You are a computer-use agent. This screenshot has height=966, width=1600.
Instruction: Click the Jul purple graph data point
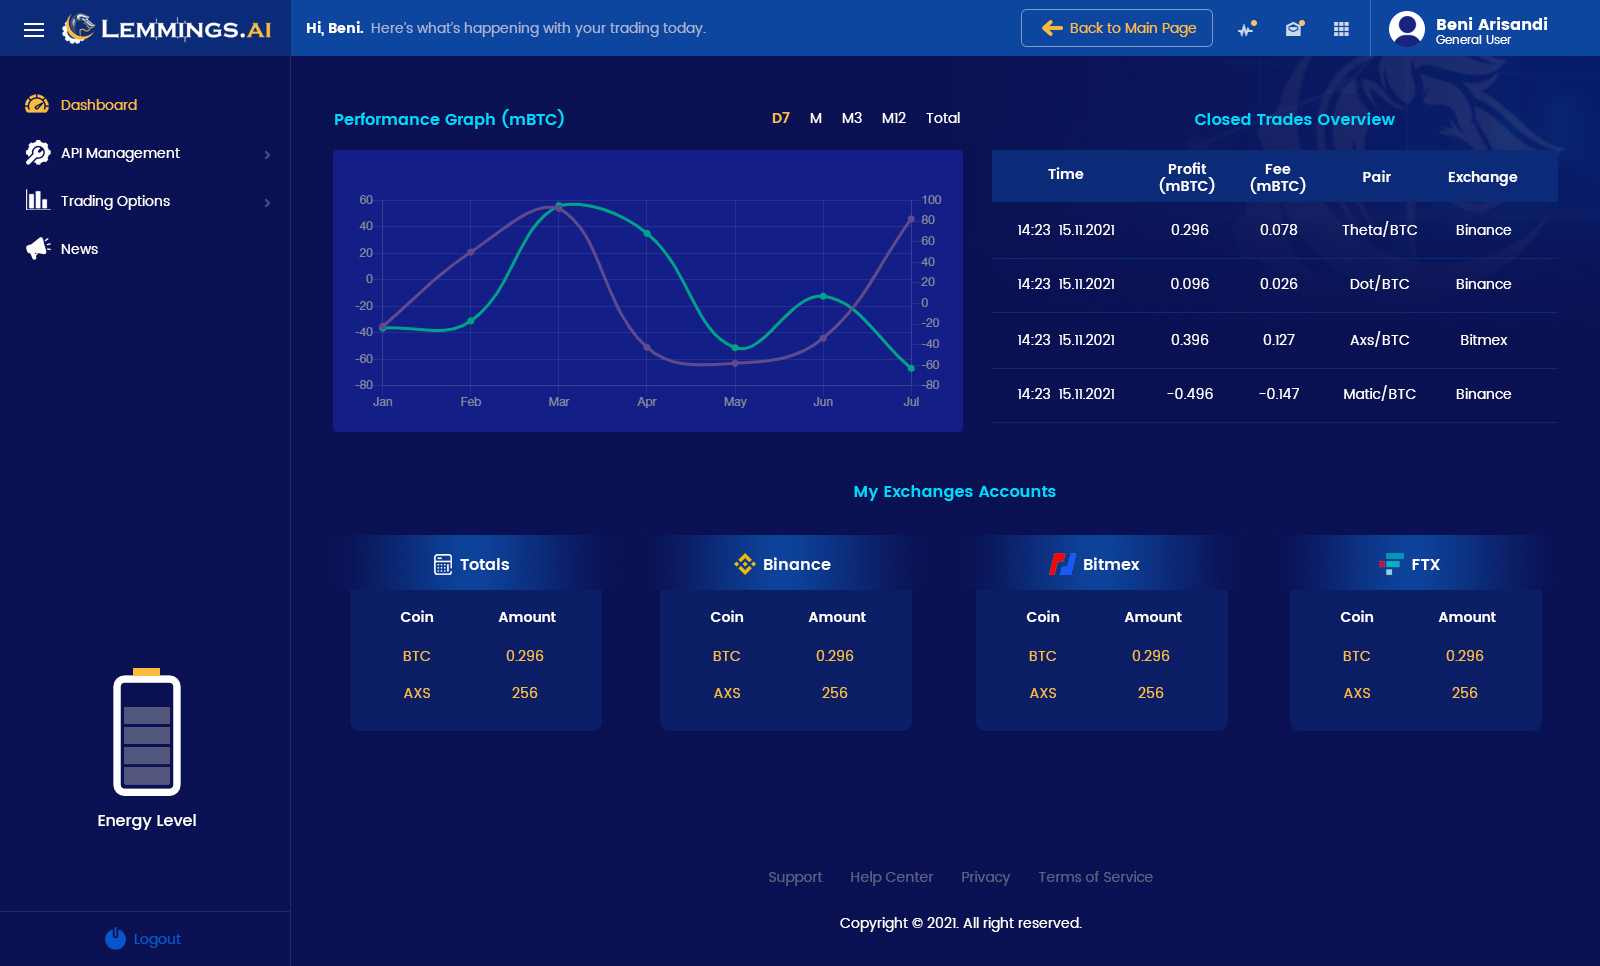point(911,219)
